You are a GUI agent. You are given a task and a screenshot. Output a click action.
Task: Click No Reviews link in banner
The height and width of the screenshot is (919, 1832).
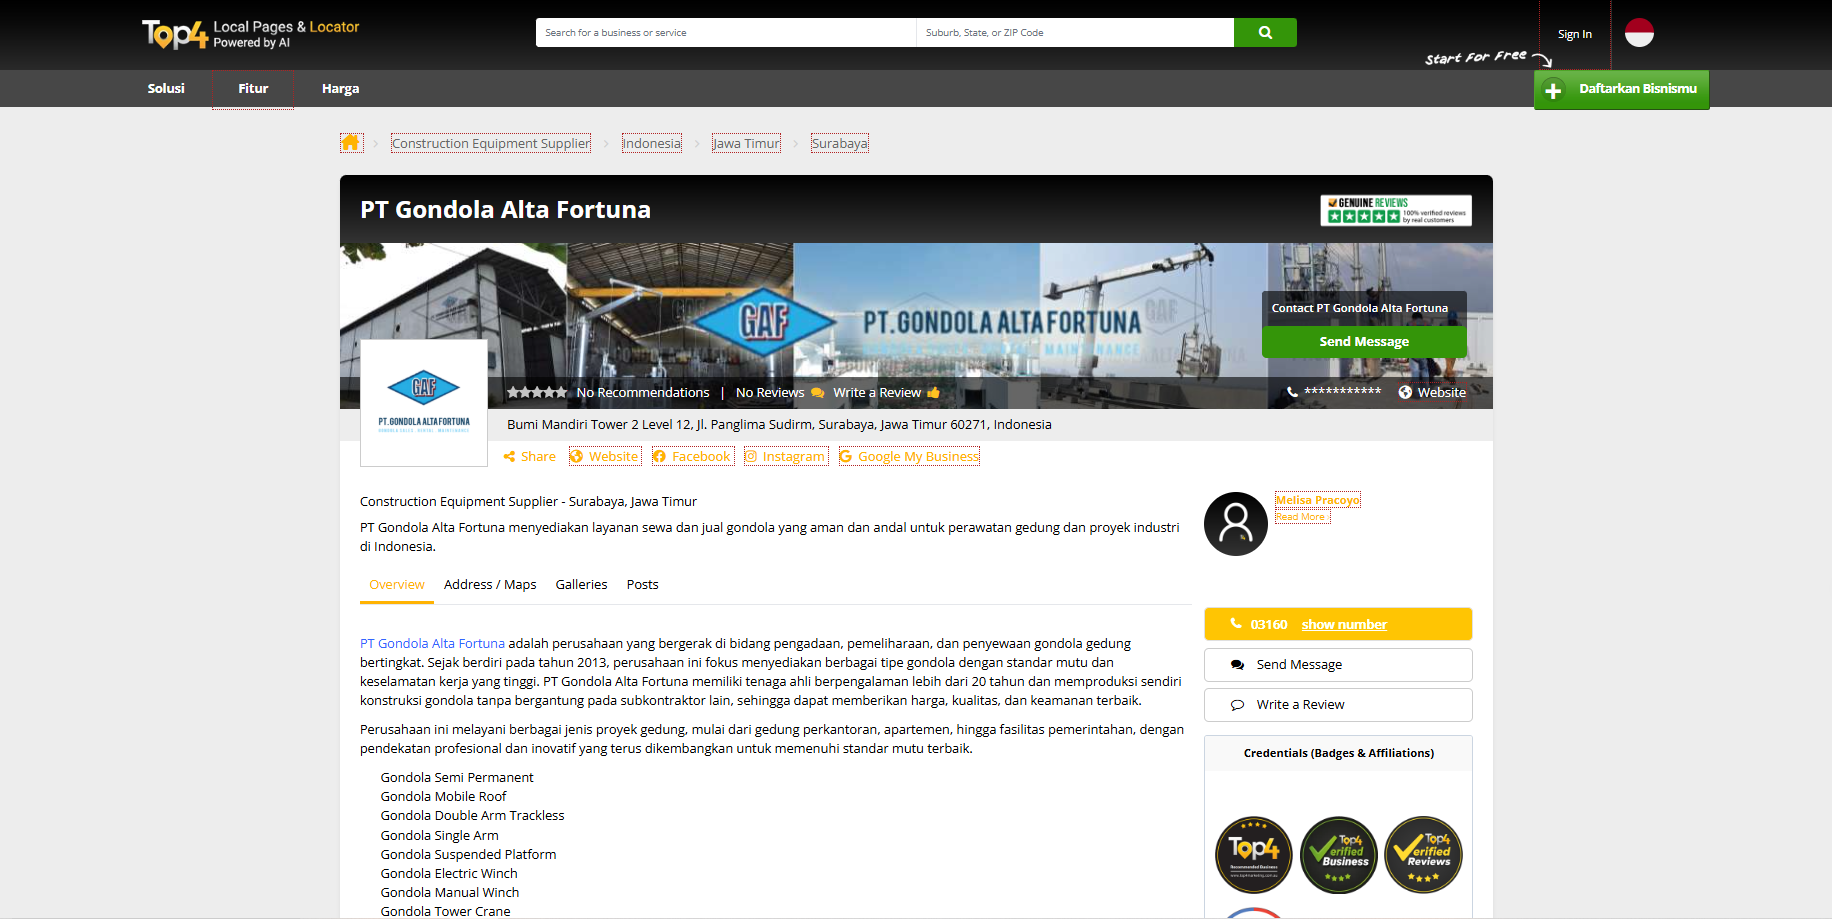click(x=770, y=392)
